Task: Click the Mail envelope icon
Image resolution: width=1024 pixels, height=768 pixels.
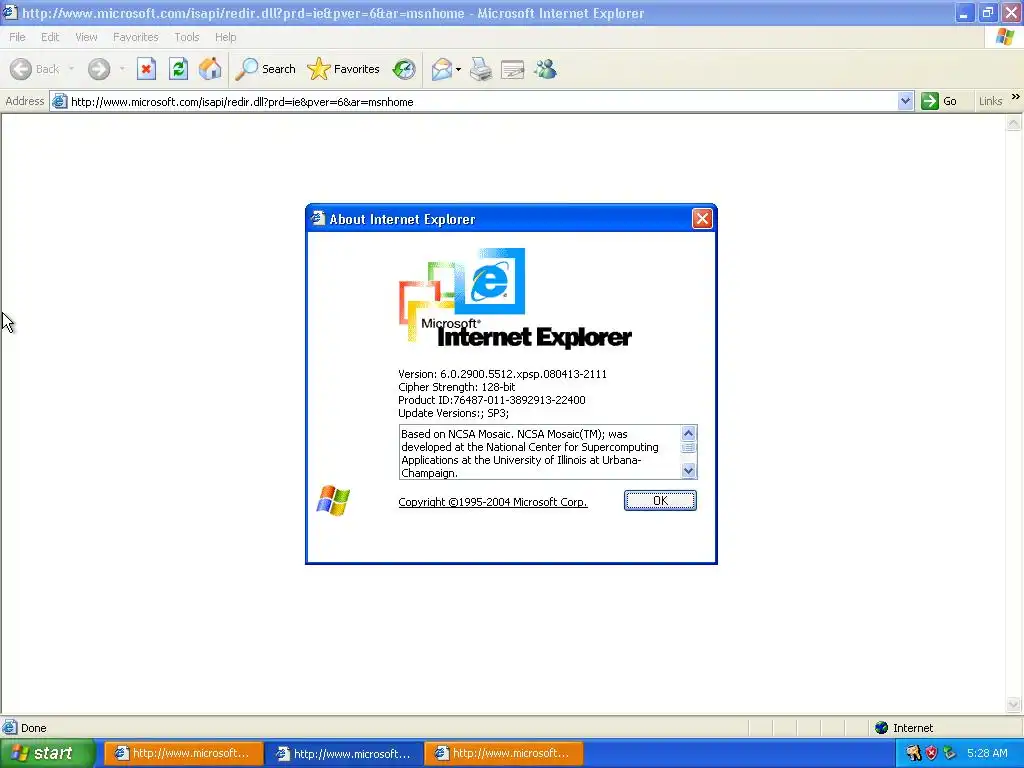Action: 442,69
